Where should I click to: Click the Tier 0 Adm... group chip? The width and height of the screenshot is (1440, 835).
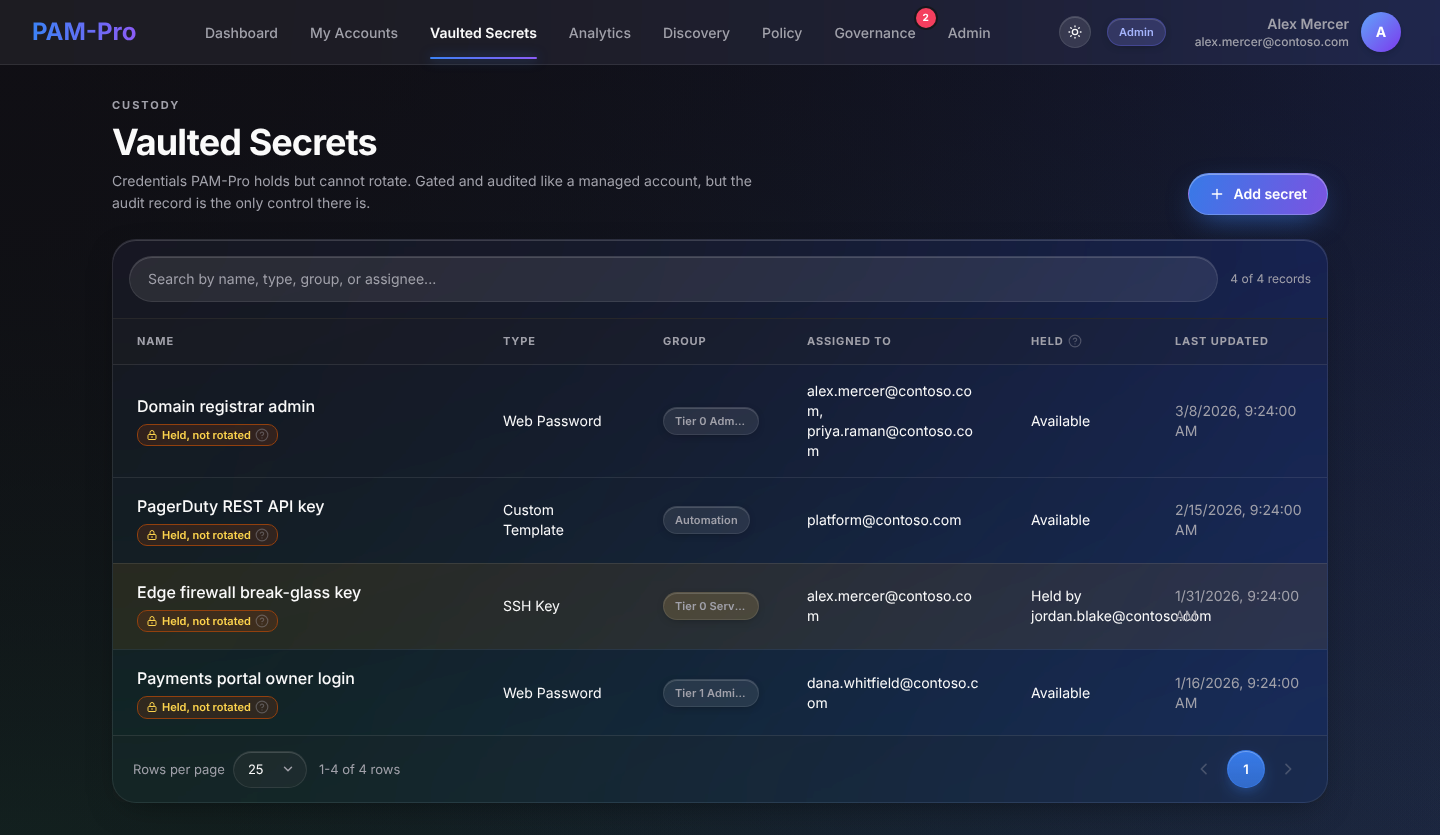click(710, 421)
